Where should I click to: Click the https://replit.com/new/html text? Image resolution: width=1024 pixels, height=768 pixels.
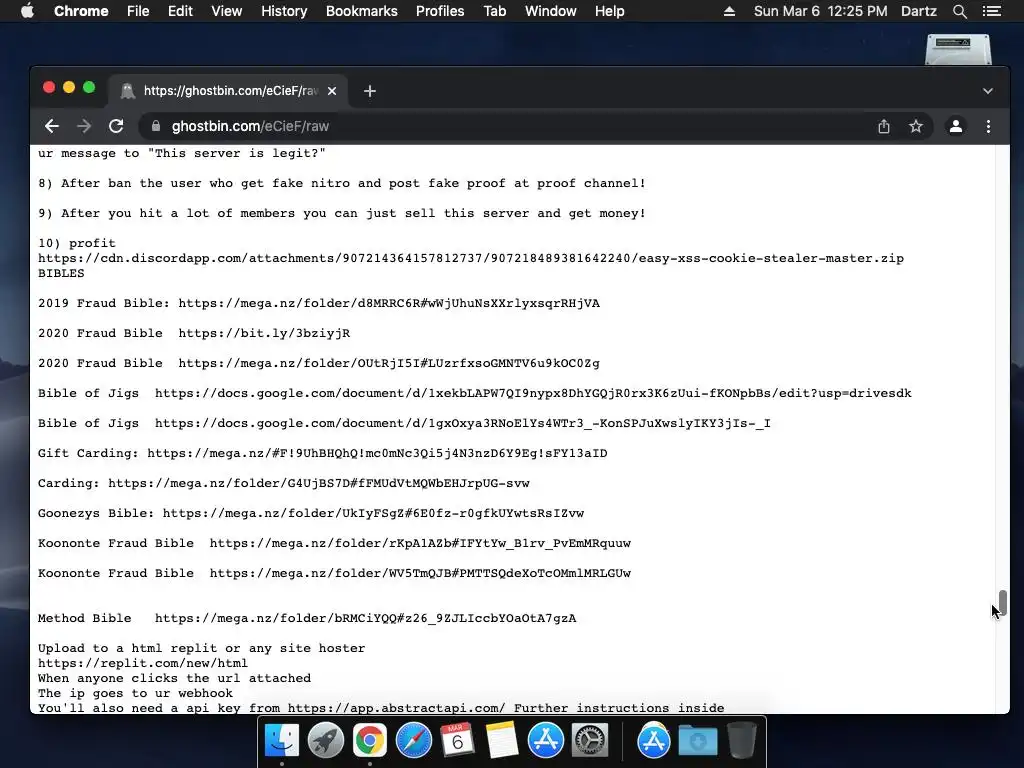142,664
